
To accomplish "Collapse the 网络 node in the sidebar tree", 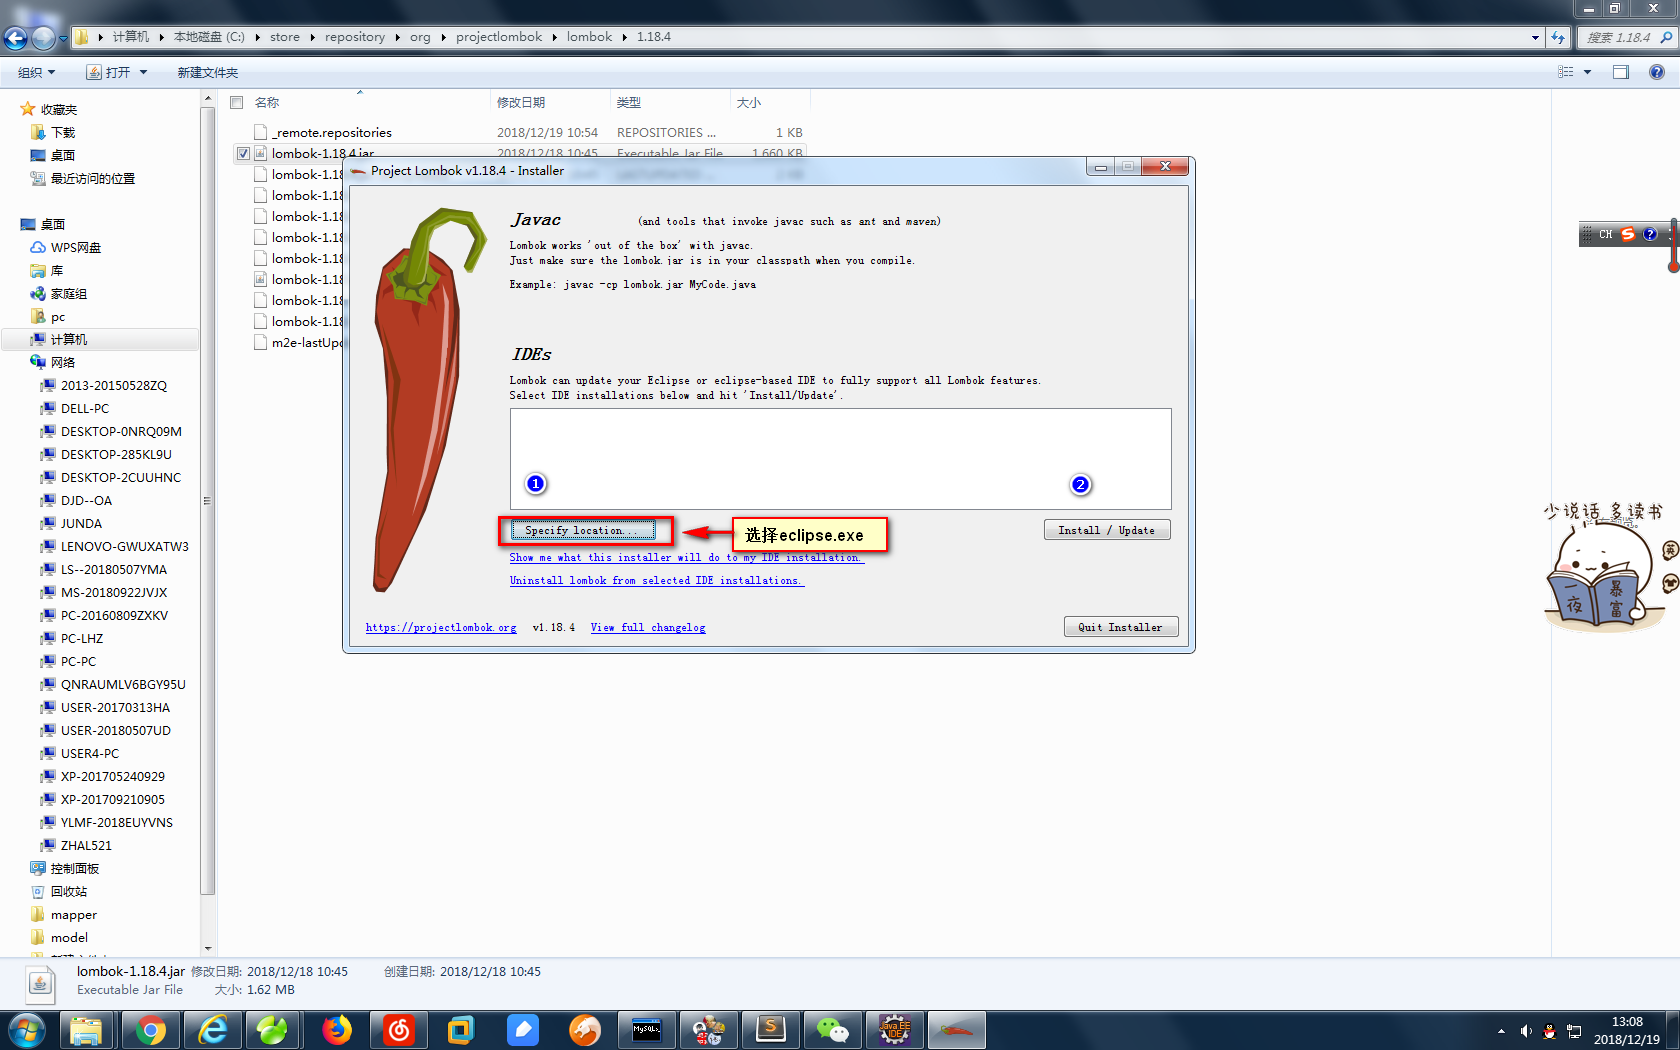I will [x=22, y=362].
